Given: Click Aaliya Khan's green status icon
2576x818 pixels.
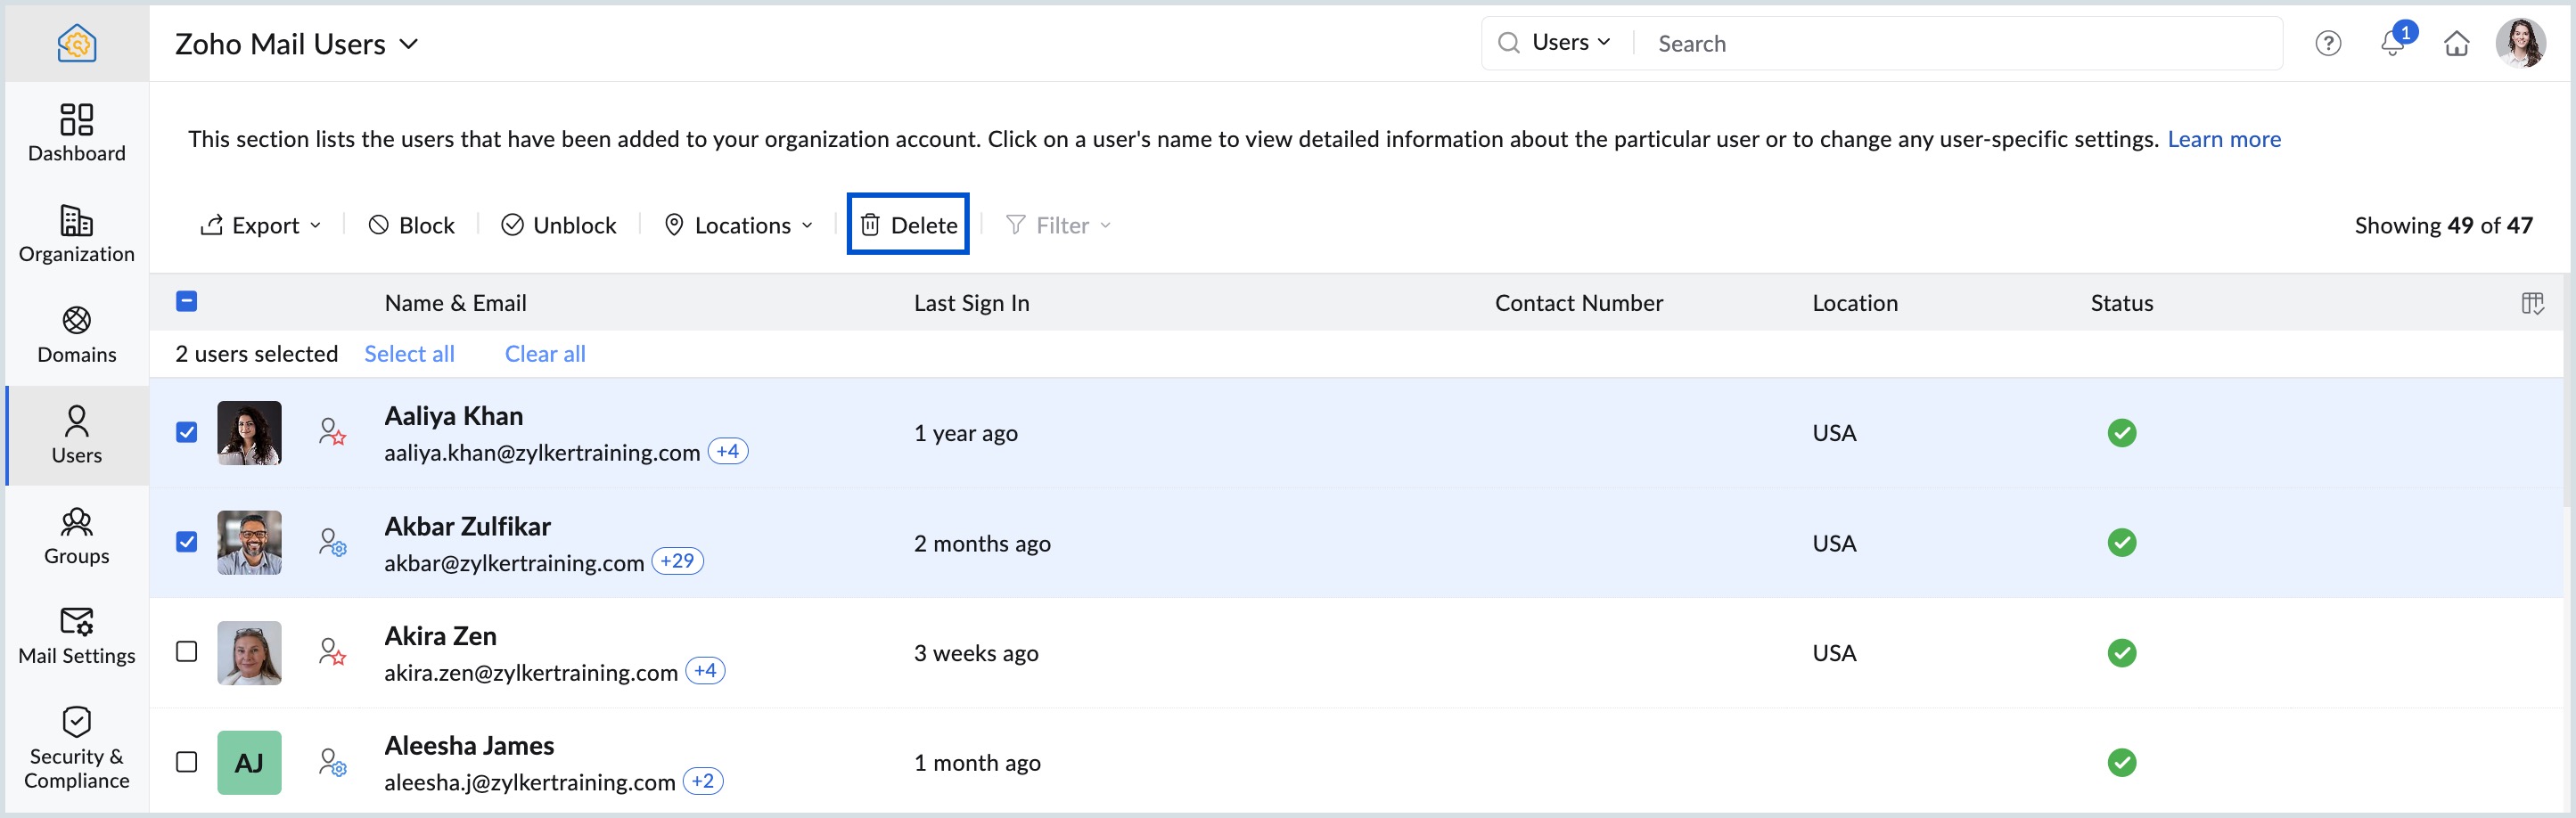Looking at the screenshot, I should click(x=2122, y=433).
